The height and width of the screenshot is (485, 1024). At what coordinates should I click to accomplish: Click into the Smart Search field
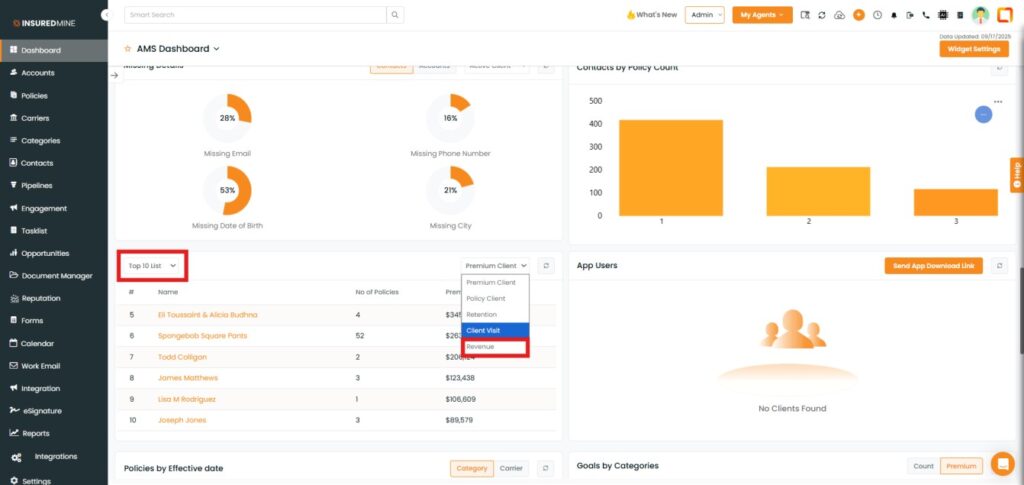(x=255, y=15)
